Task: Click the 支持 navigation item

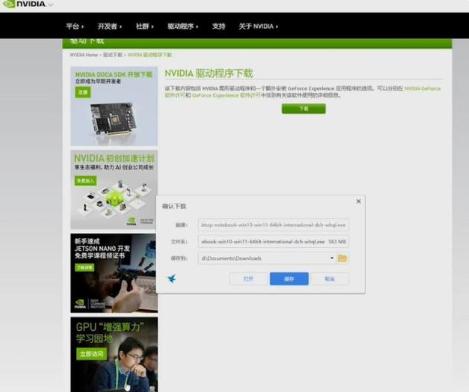Action: pyautogui.click(x=219, y=26)
